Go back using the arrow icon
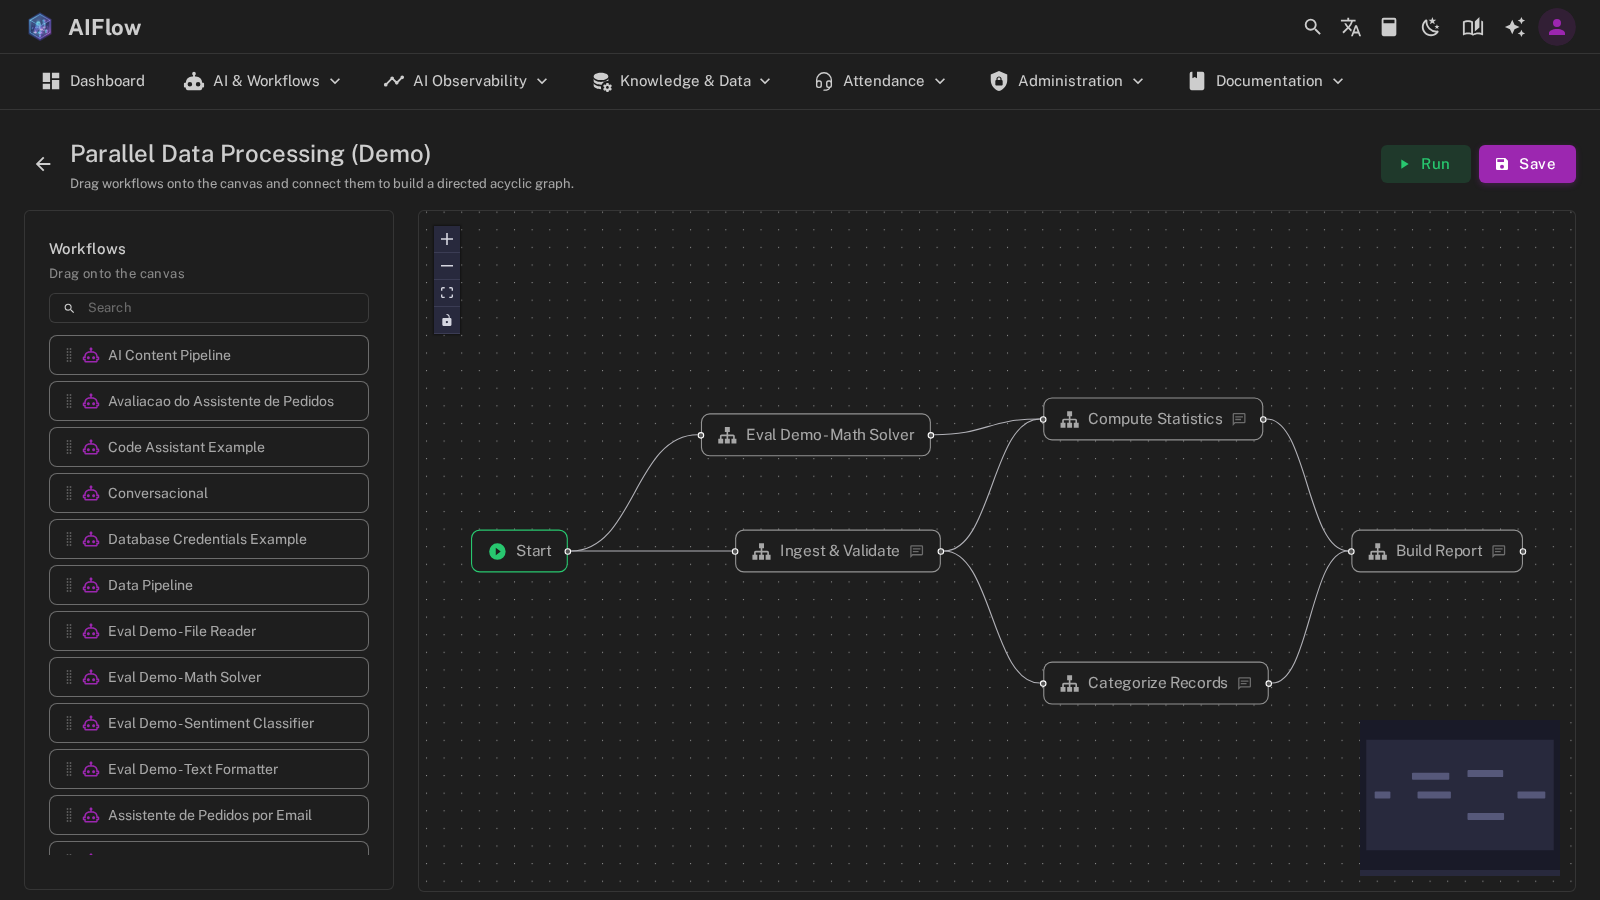This screenshot has height=900, width=1600. coord(43,164)
